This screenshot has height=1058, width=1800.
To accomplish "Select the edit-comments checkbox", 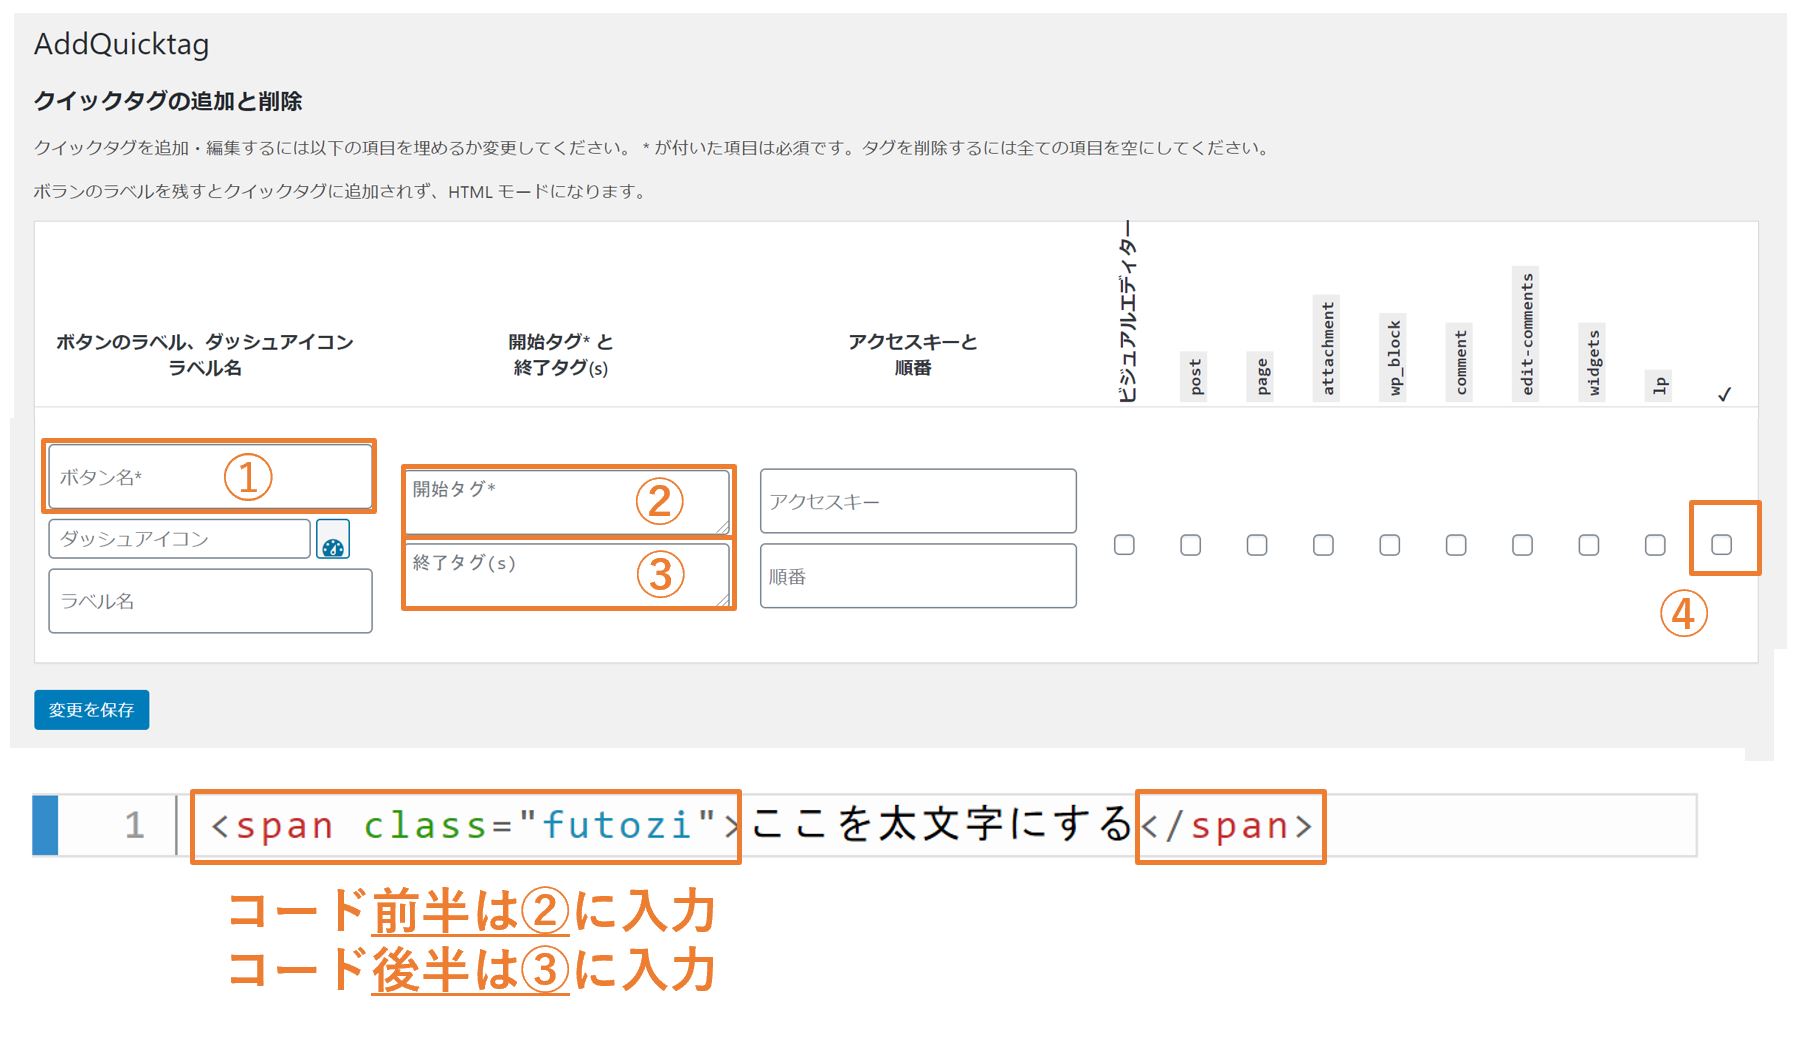I will coord(1522,545).
